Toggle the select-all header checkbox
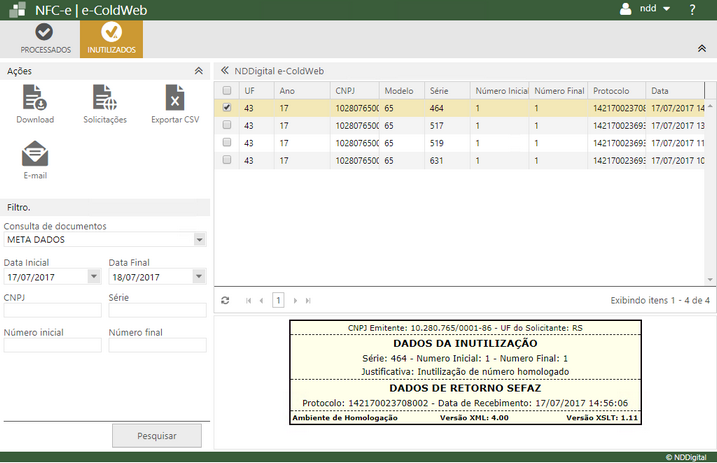This screenshot has width=717, height=463. coord(227,90)
